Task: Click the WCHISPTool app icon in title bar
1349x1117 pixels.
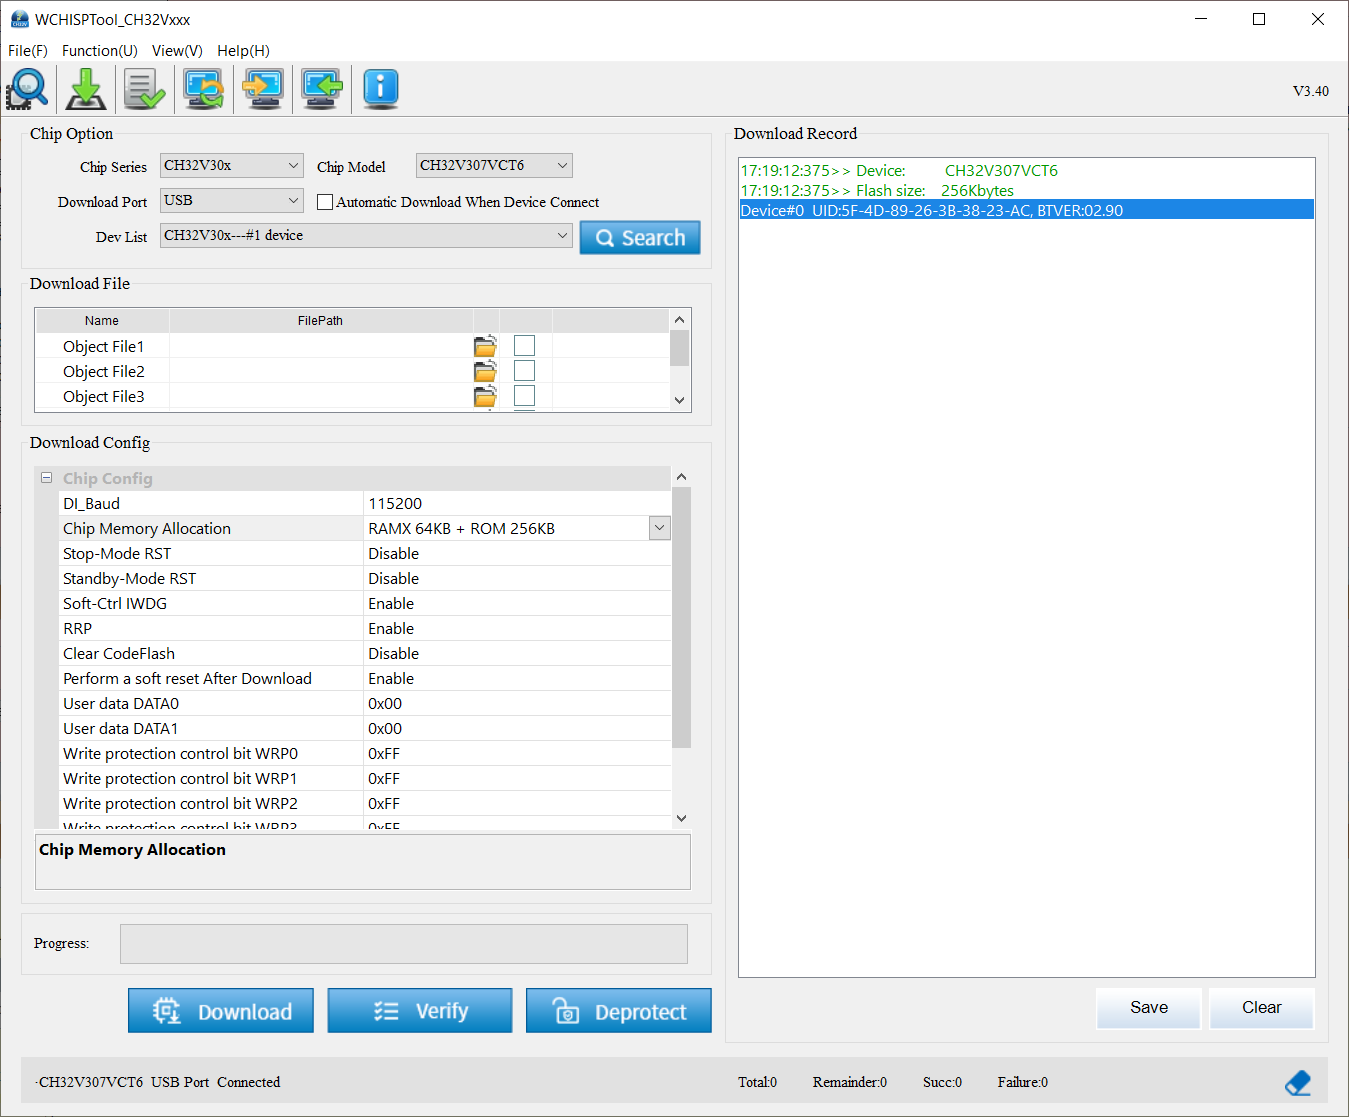Action: click(x=19, y=19)
